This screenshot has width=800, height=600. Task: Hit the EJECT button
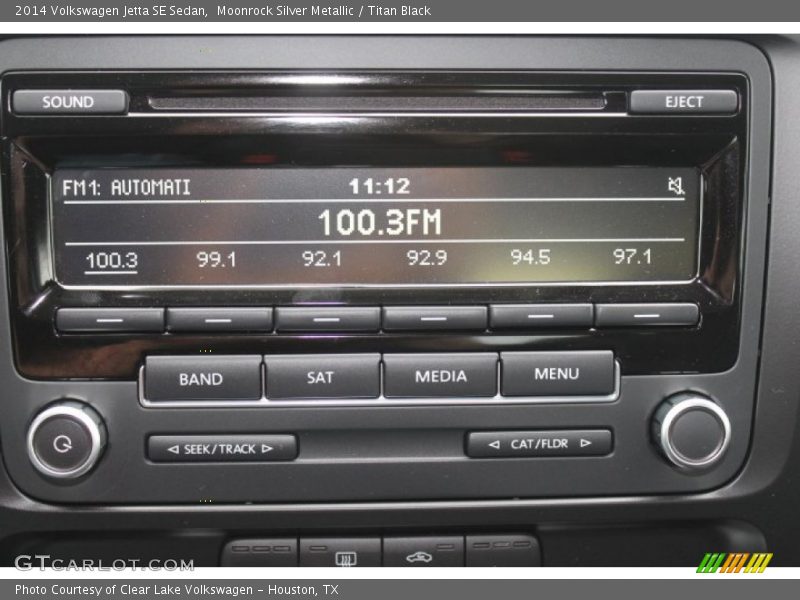coord(684,102)
